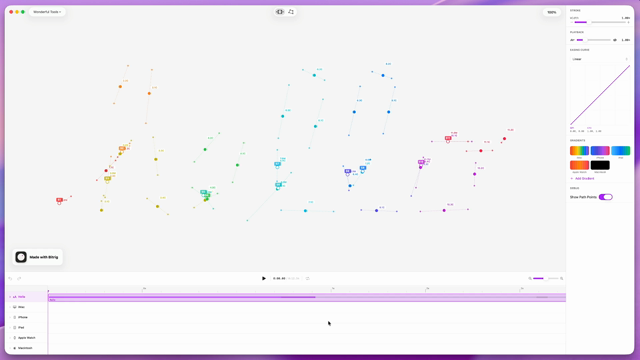This screenshot has width=640, height=360.
Task: Select the iMac layer row
Action: (x=27, y=307)
